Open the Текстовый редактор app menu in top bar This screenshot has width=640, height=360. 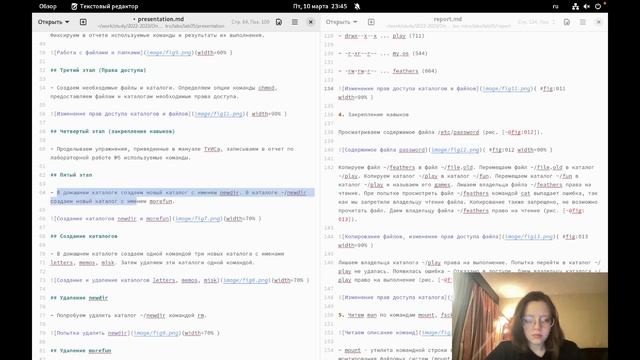coord(104,6)
